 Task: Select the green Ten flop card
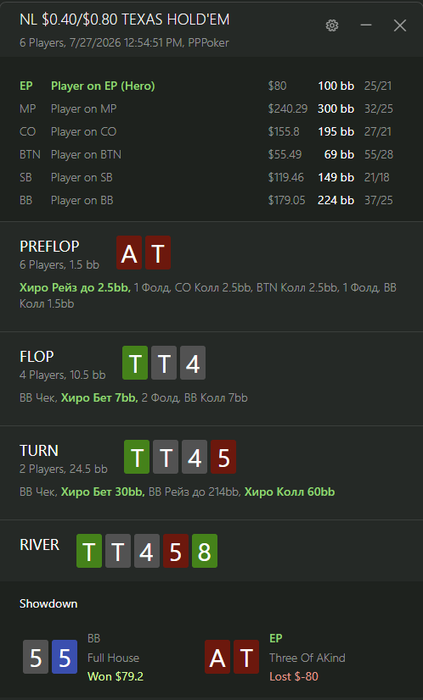(135, 363)
